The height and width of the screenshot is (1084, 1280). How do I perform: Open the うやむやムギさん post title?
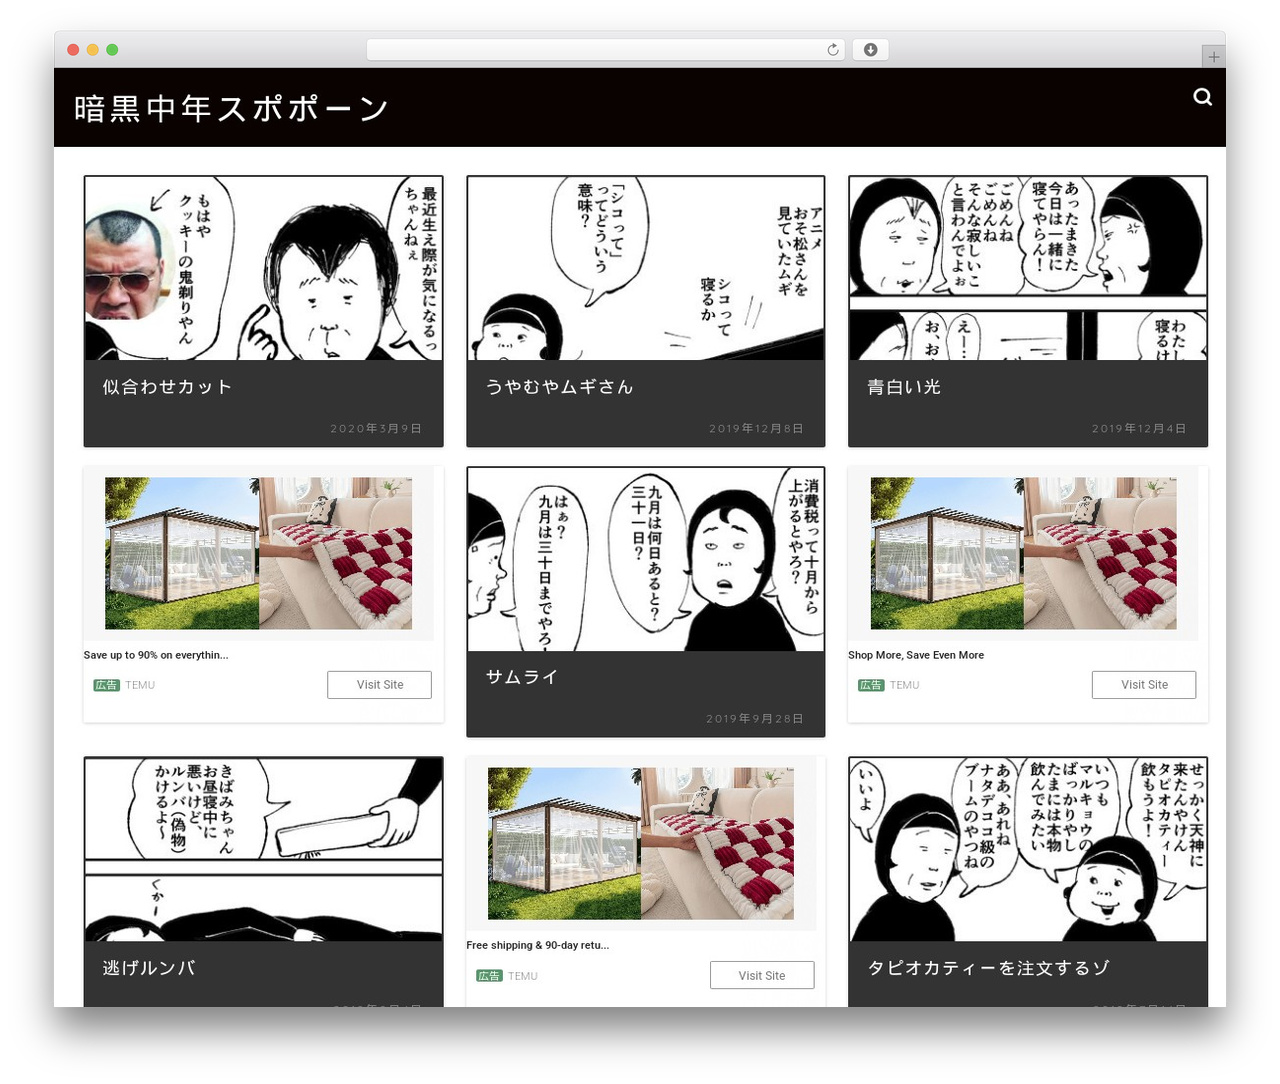click(559, 387)
